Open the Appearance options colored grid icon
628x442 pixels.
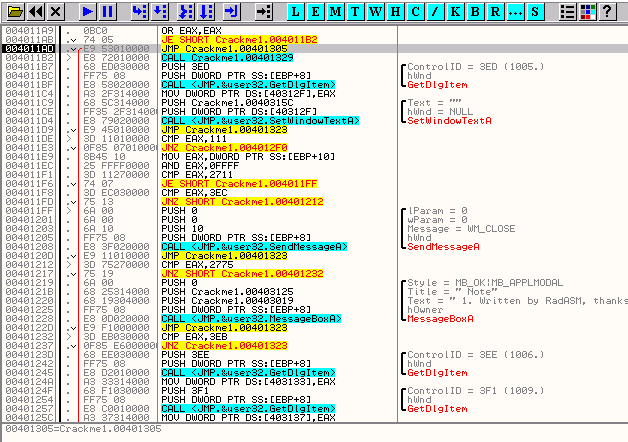[x=587, y=11]
